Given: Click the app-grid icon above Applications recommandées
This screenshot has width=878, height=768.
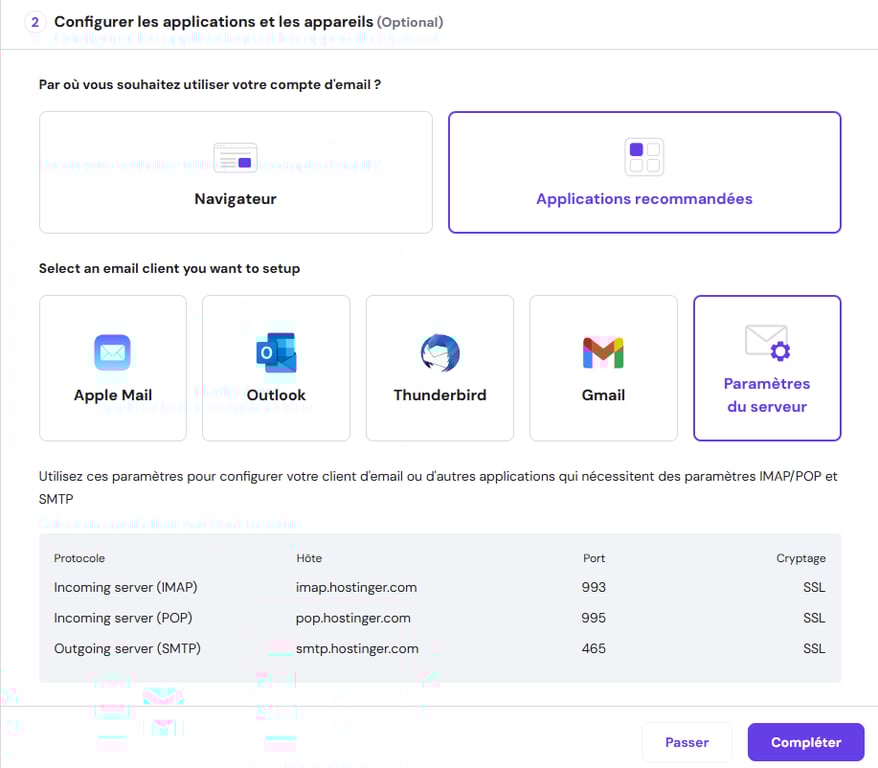Looking at the screenshot, I should [643, 156].
